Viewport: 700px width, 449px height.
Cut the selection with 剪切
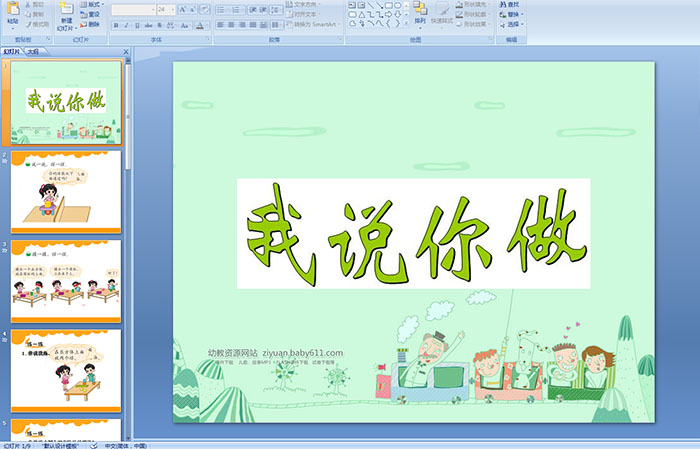tap(34, 4)
